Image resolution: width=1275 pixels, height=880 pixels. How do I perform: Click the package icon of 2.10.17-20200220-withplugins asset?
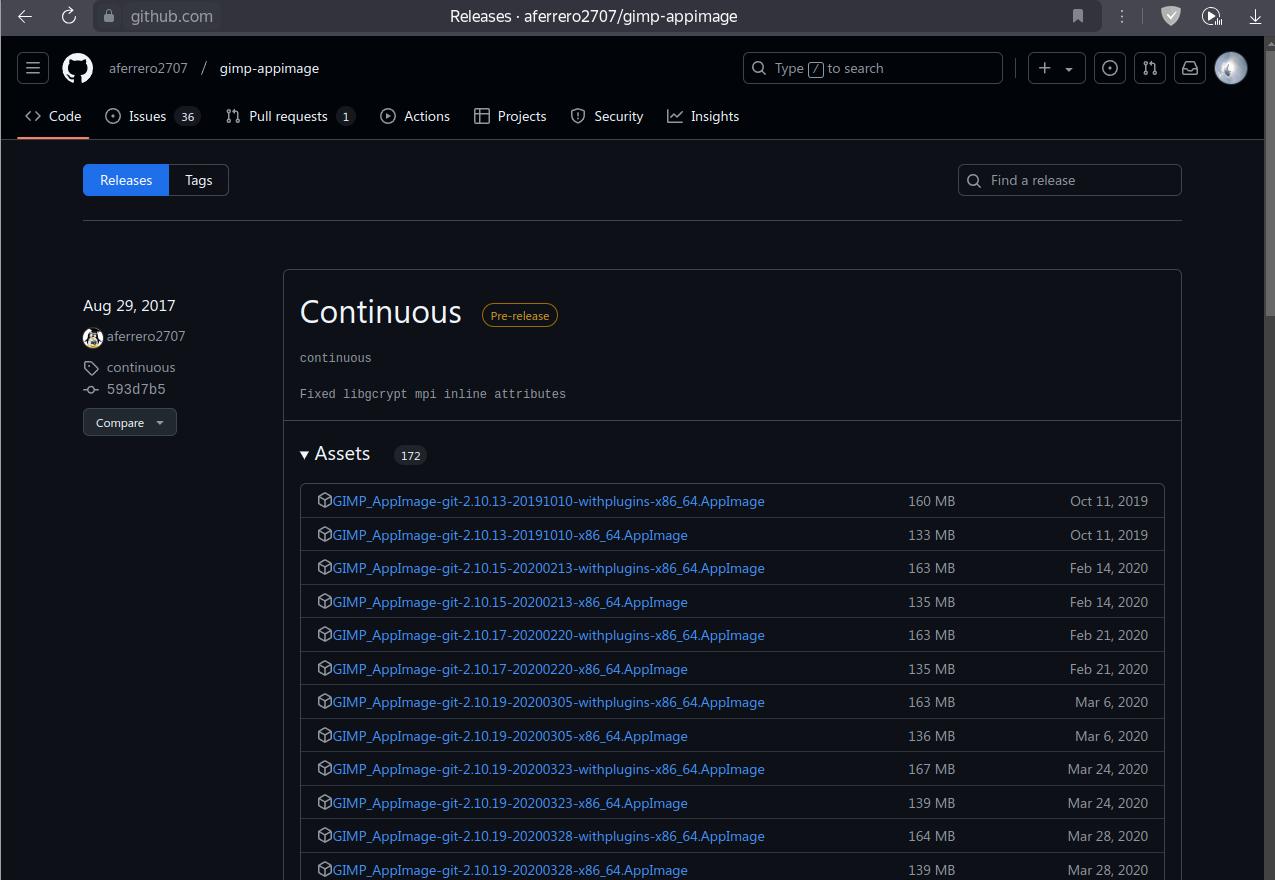[x=324, y=634]
